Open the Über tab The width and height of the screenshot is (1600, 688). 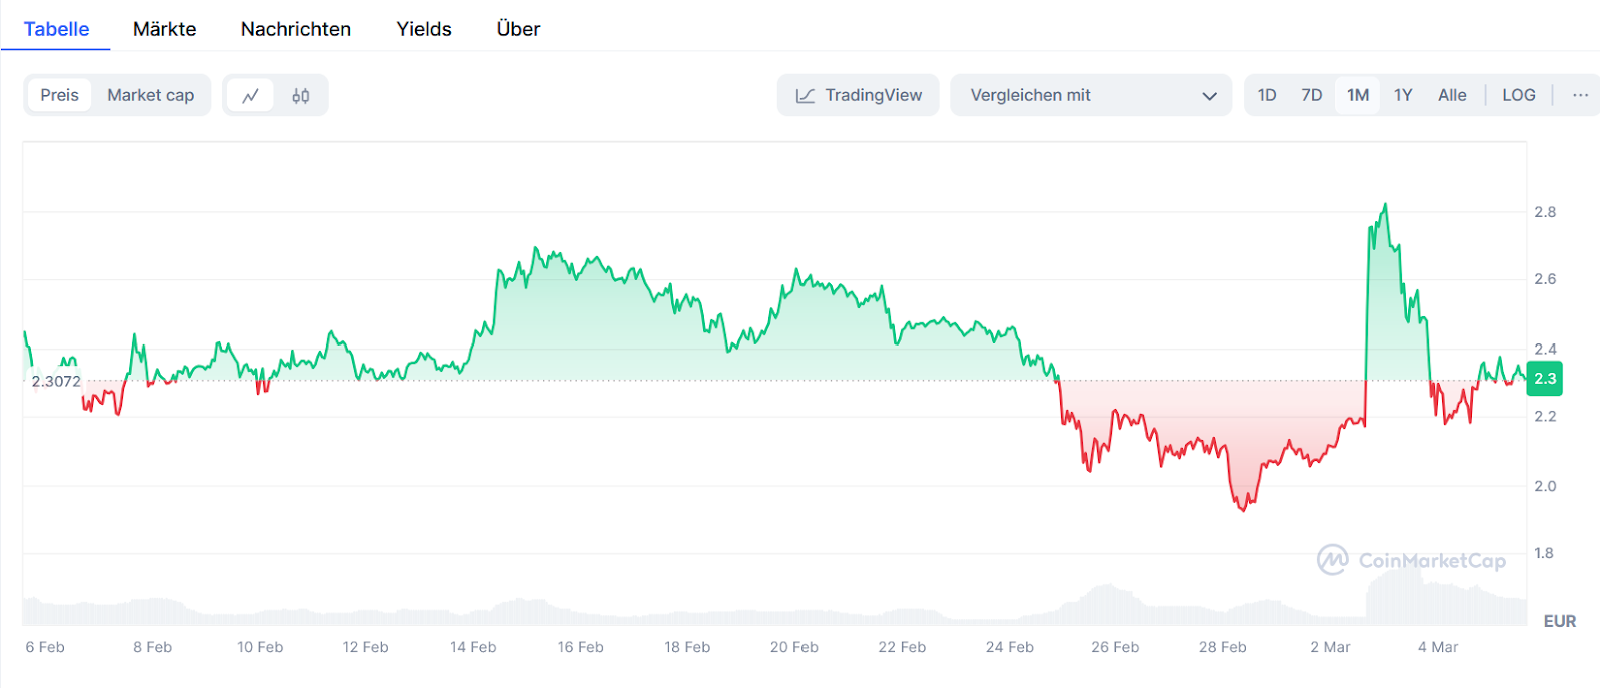tap(518, 29)
